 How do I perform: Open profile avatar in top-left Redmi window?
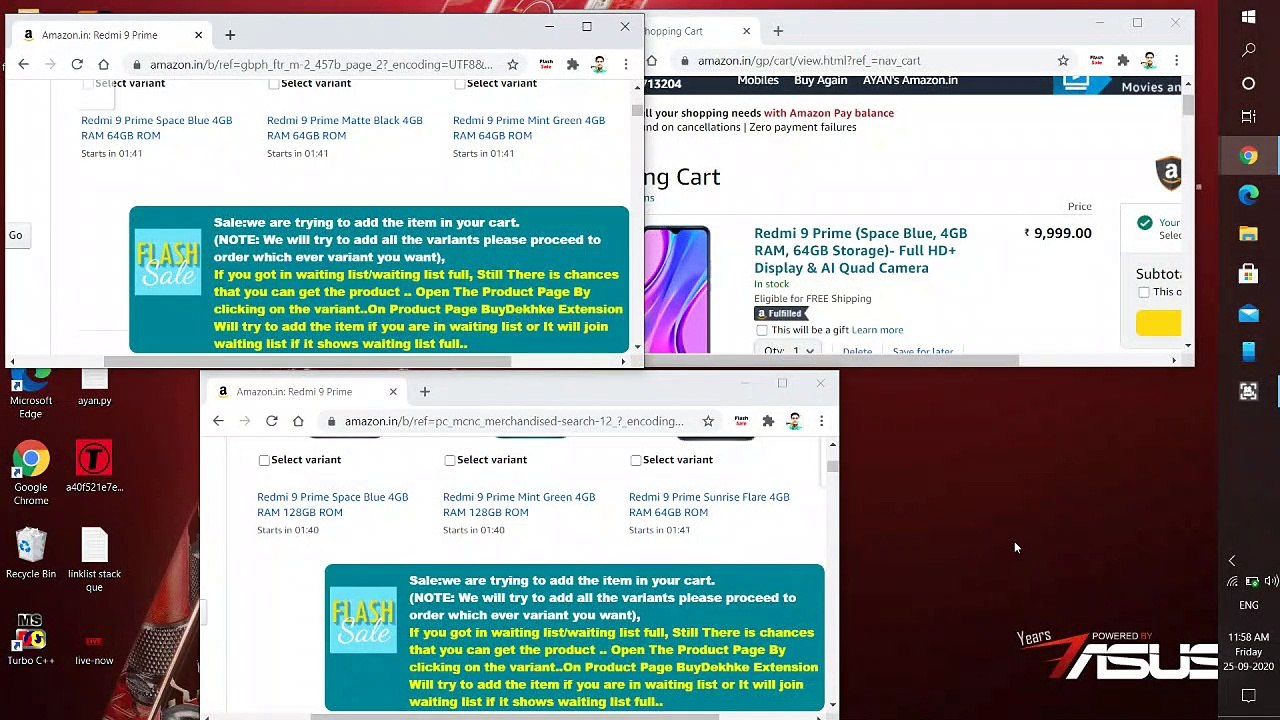[599, 64]
